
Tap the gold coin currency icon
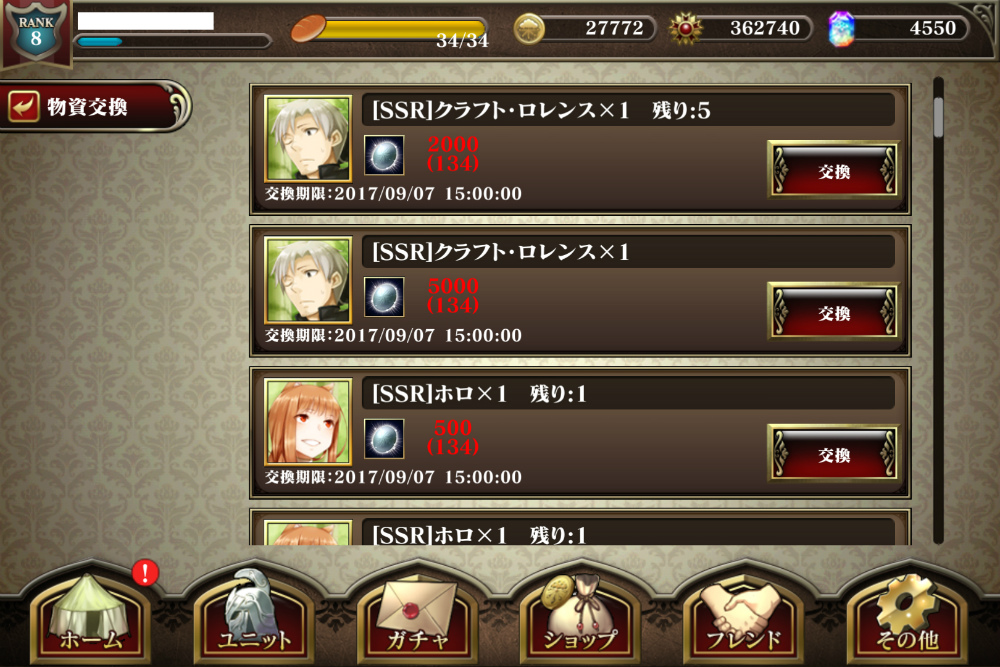coord(529,29)
